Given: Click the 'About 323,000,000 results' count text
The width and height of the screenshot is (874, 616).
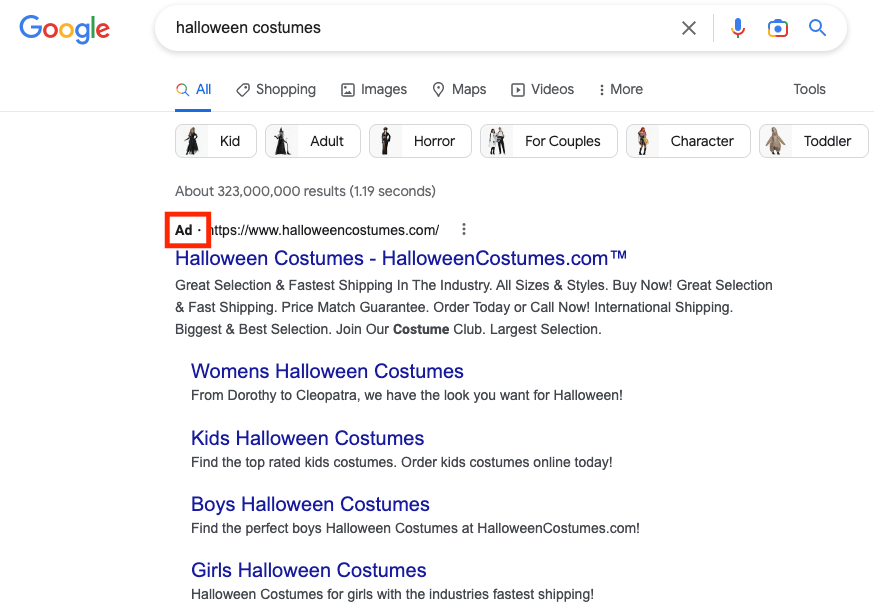Looking at the screenshot, I should (x=305, y=191).
